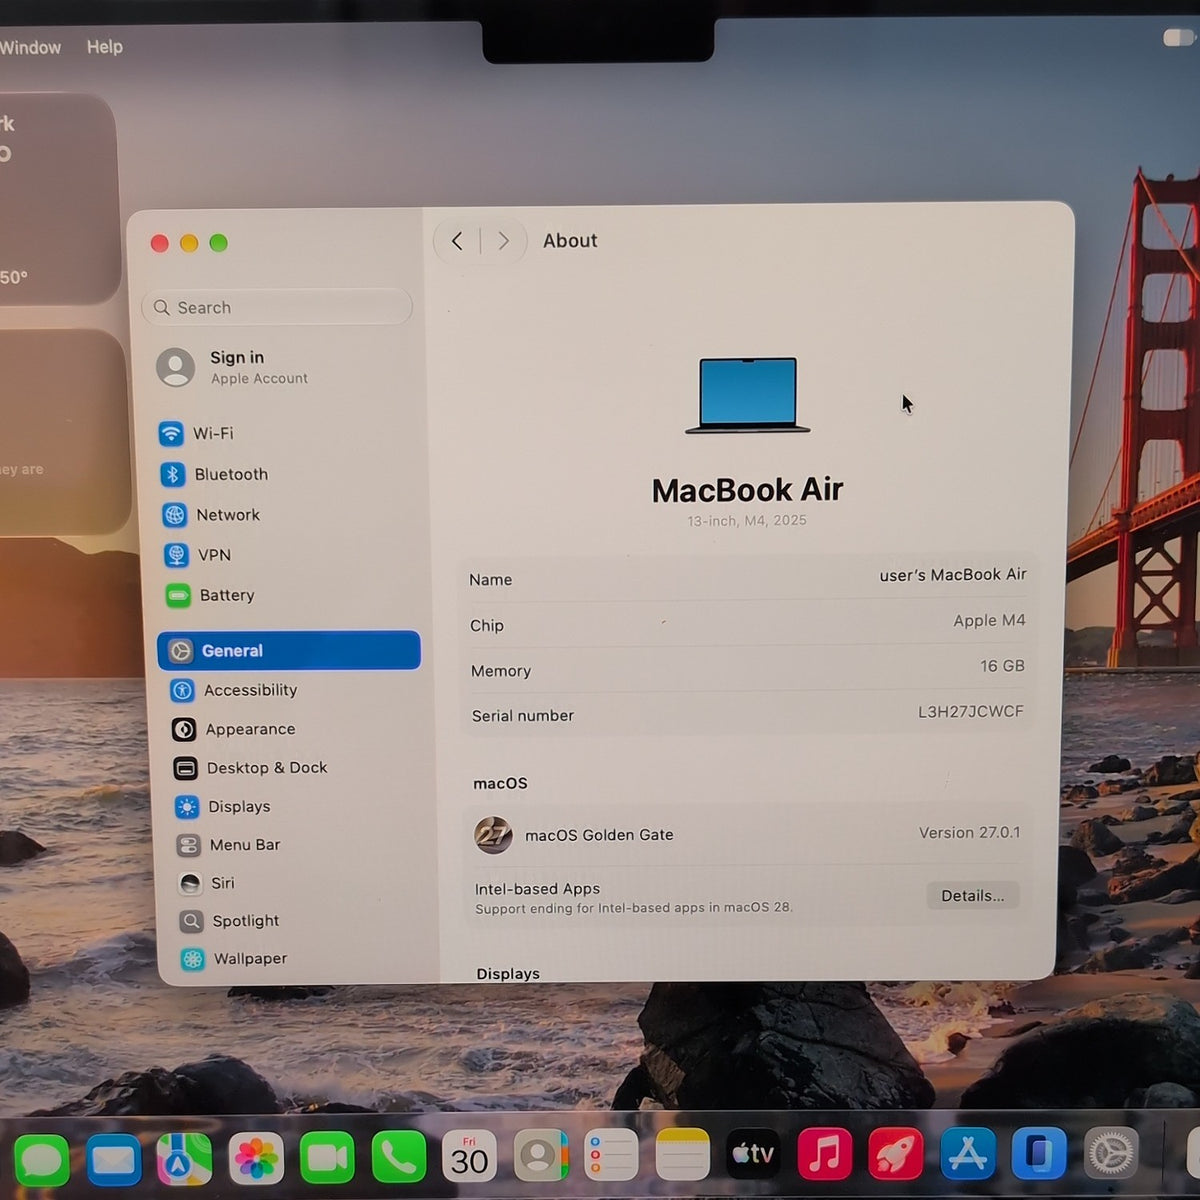Open Displays in the sidebar
Viewport: 1200px width, 1200px height.
point(222,807)
